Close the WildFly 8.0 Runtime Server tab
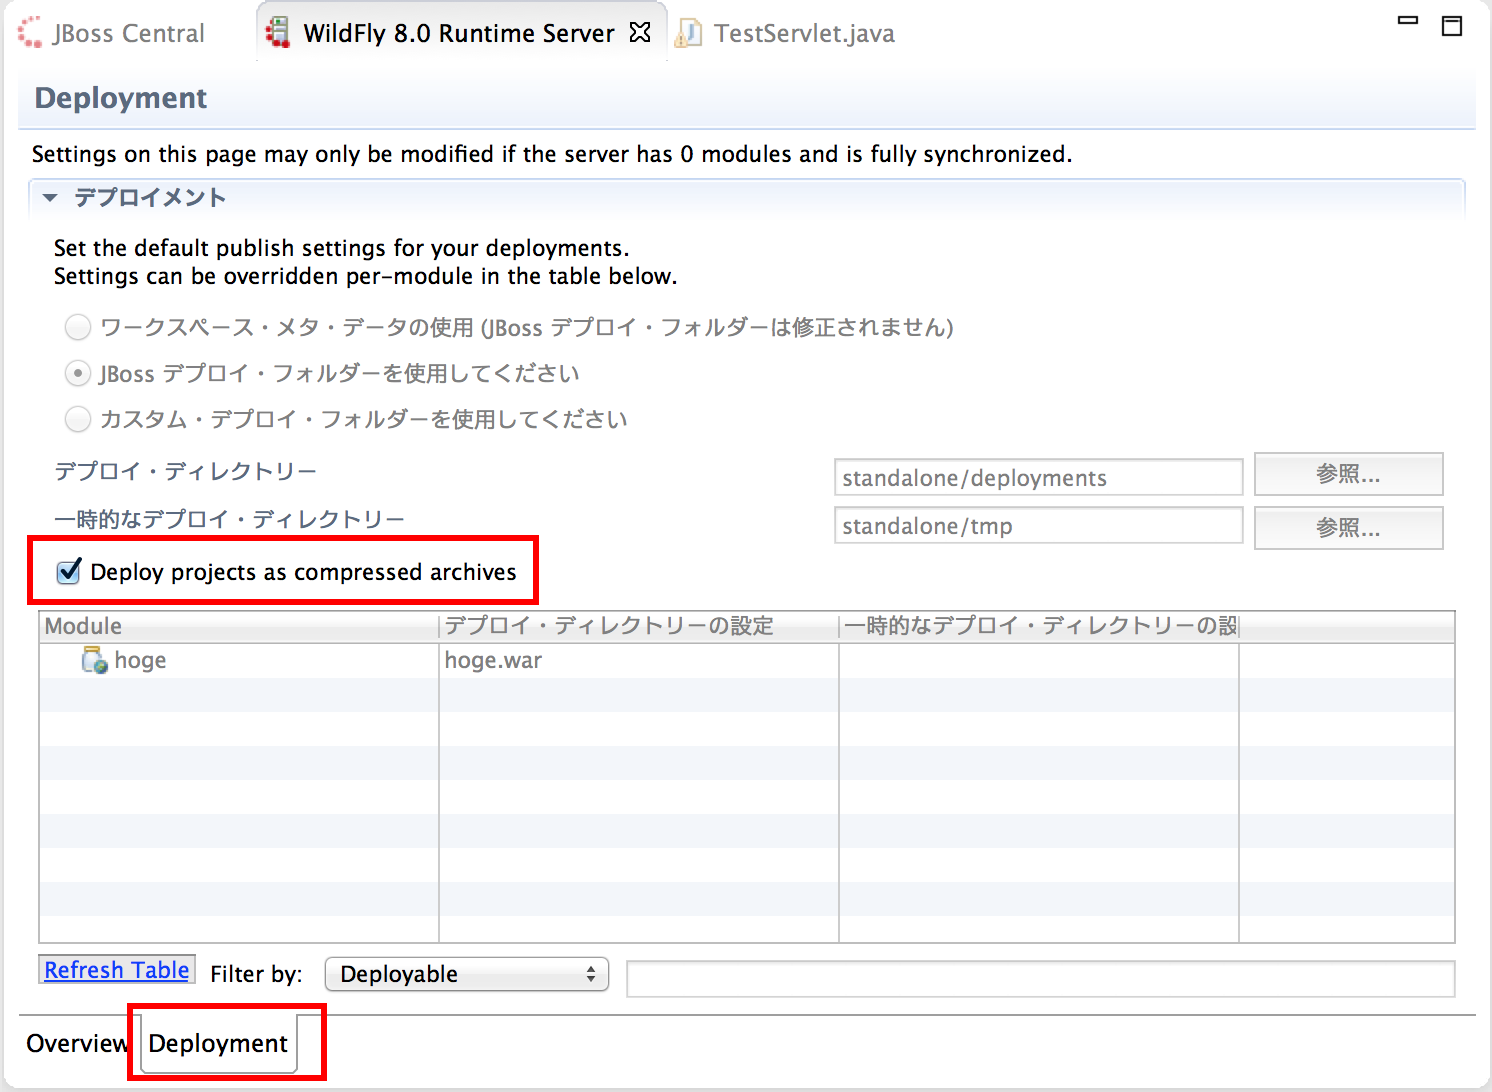Viewport: 1492px width, 1092px height. [640, 32]
